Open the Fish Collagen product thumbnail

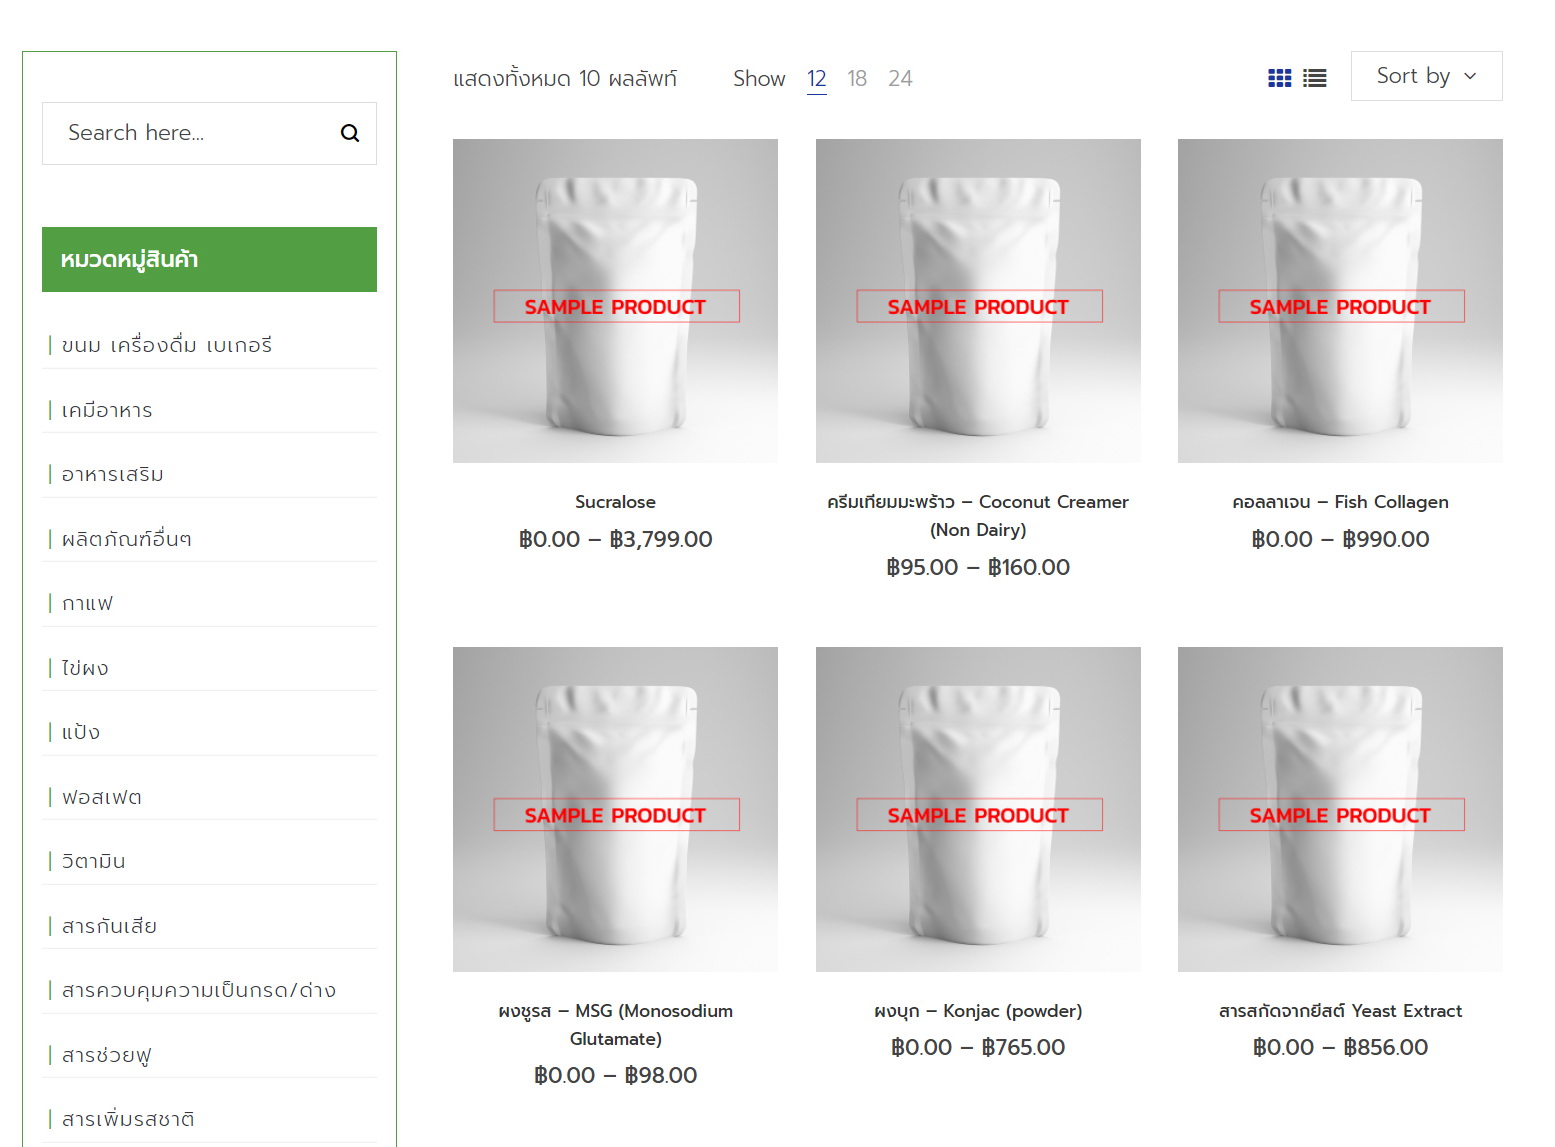(1340, 300)
